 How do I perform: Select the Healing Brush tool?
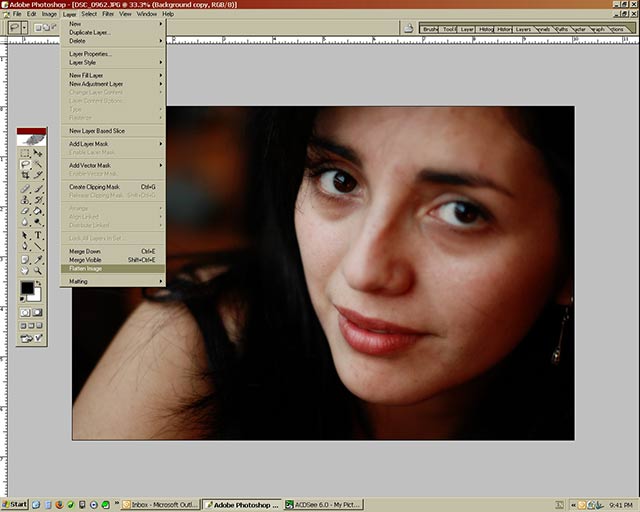pyautogui.click(x=25, y=189)
